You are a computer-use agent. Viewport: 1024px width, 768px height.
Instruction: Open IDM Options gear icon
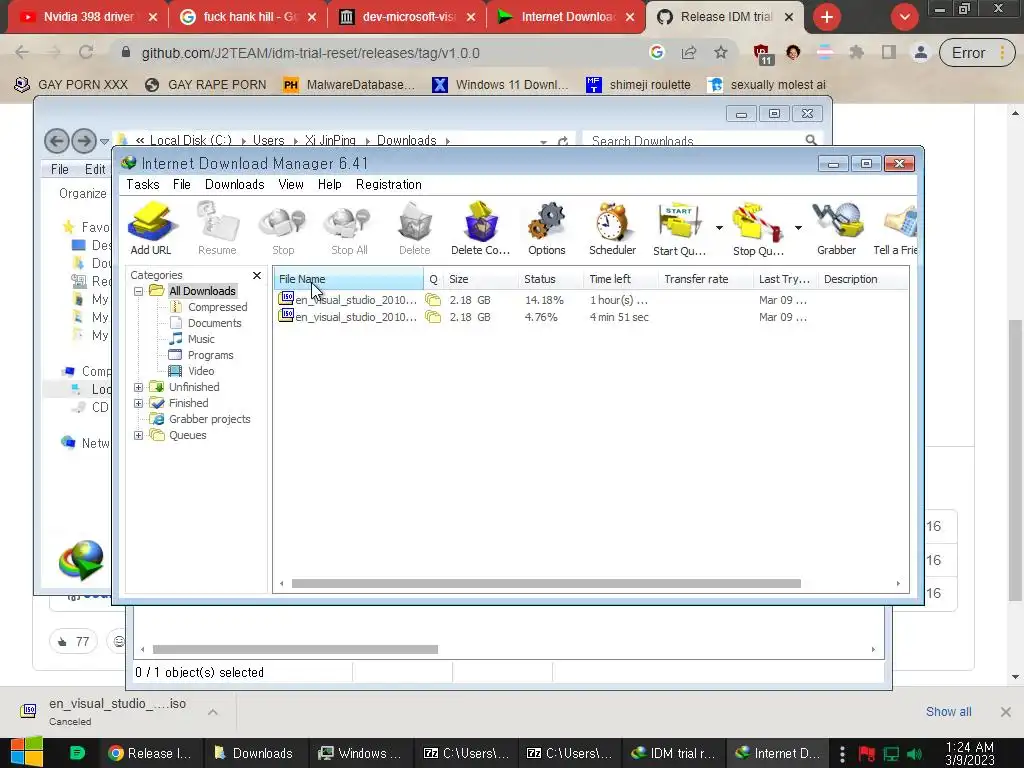(547, 229)
